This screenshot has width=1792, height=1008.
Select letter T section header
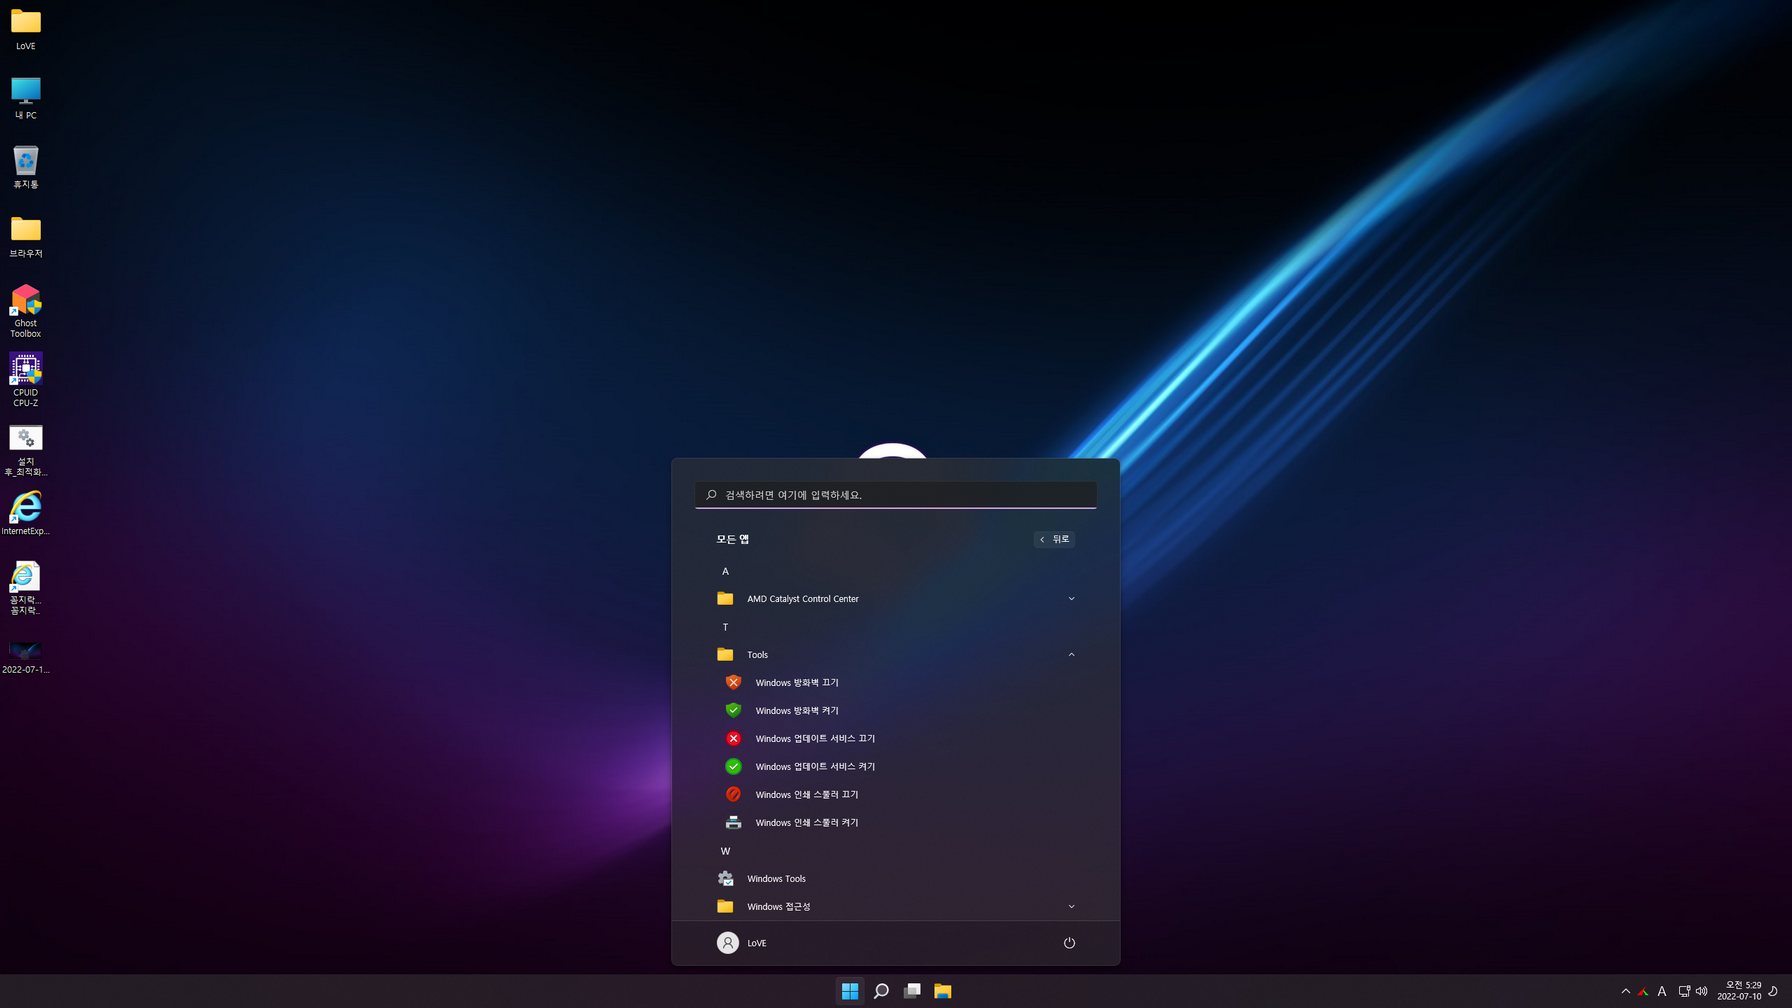pyautogui.click(x=725, y=627)
